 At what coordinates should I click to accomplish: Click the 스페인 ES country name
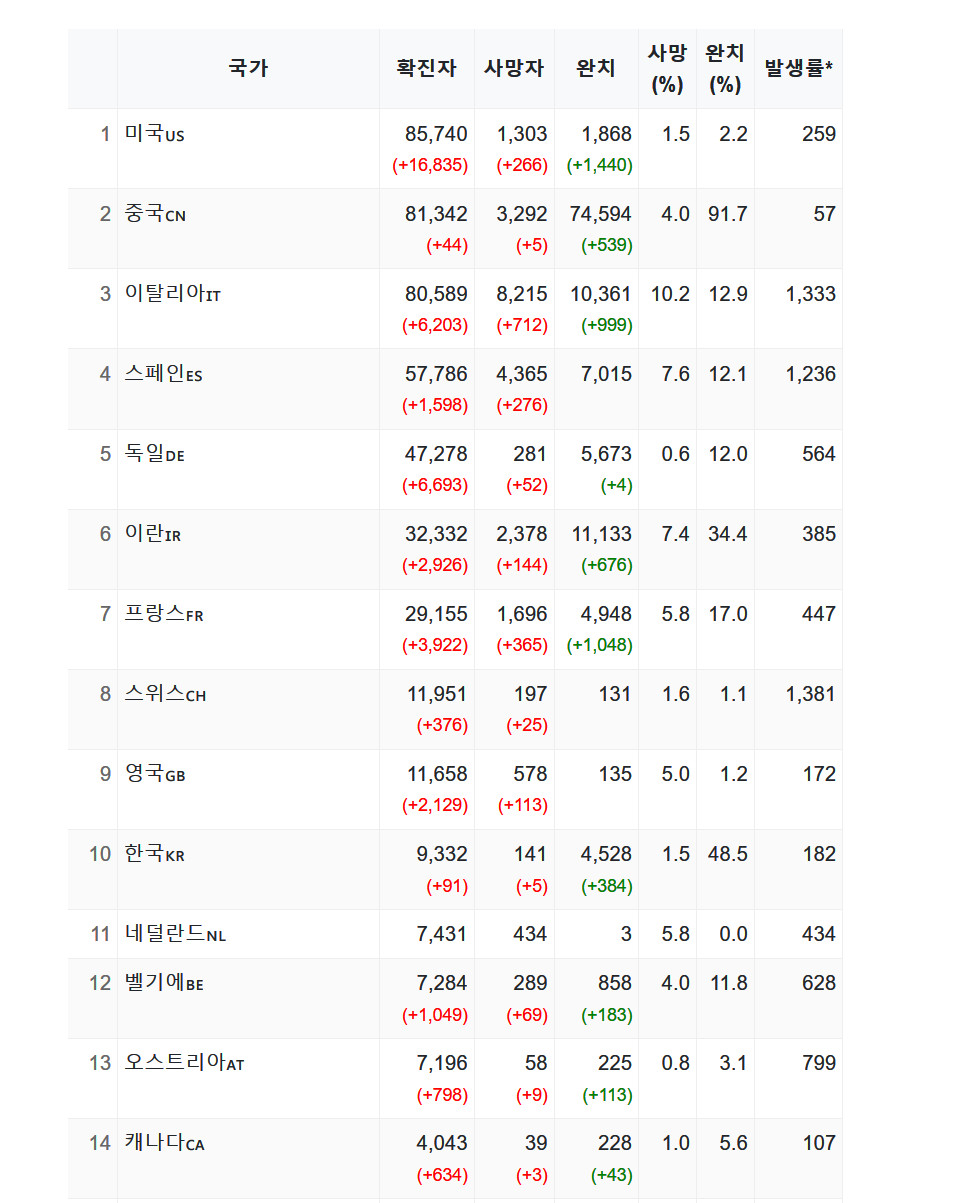click(163, 374)
